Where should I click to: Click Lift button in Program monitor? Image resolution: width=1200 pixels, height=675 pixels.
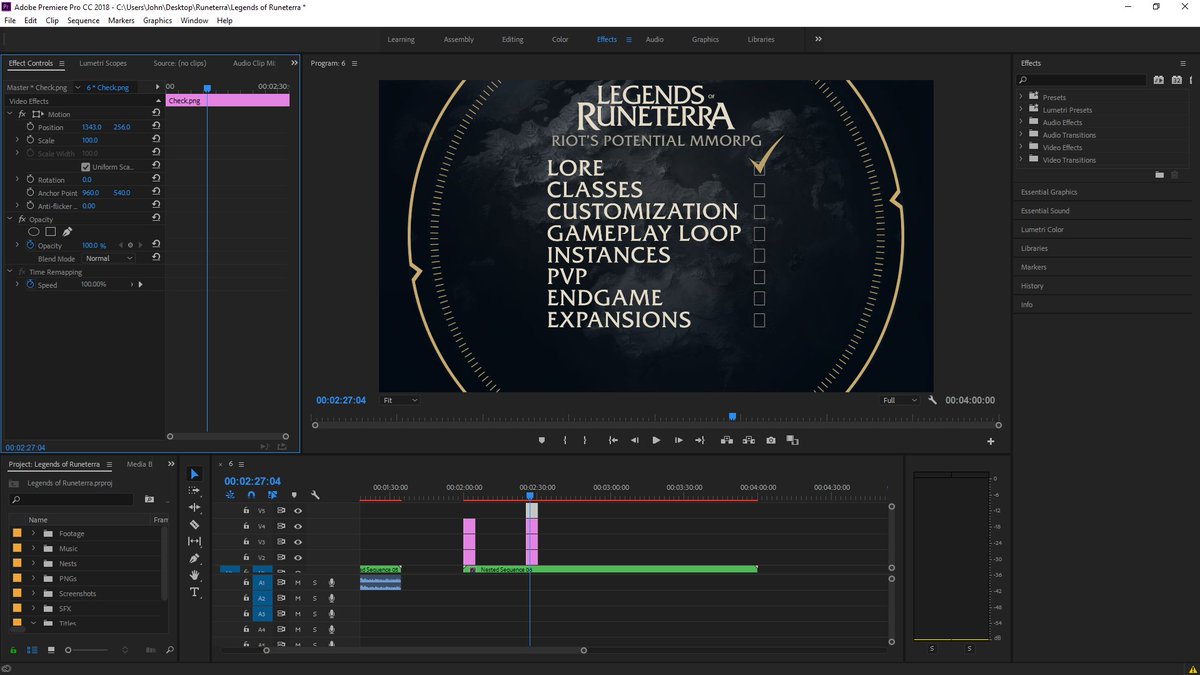[726, 440]
